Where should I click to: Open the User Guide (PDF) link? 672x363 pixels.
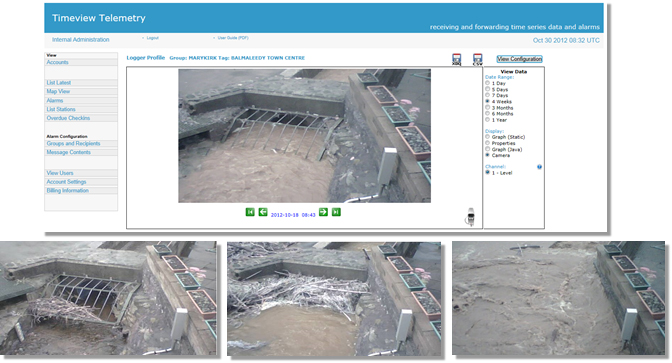click(x=233, y=38)
